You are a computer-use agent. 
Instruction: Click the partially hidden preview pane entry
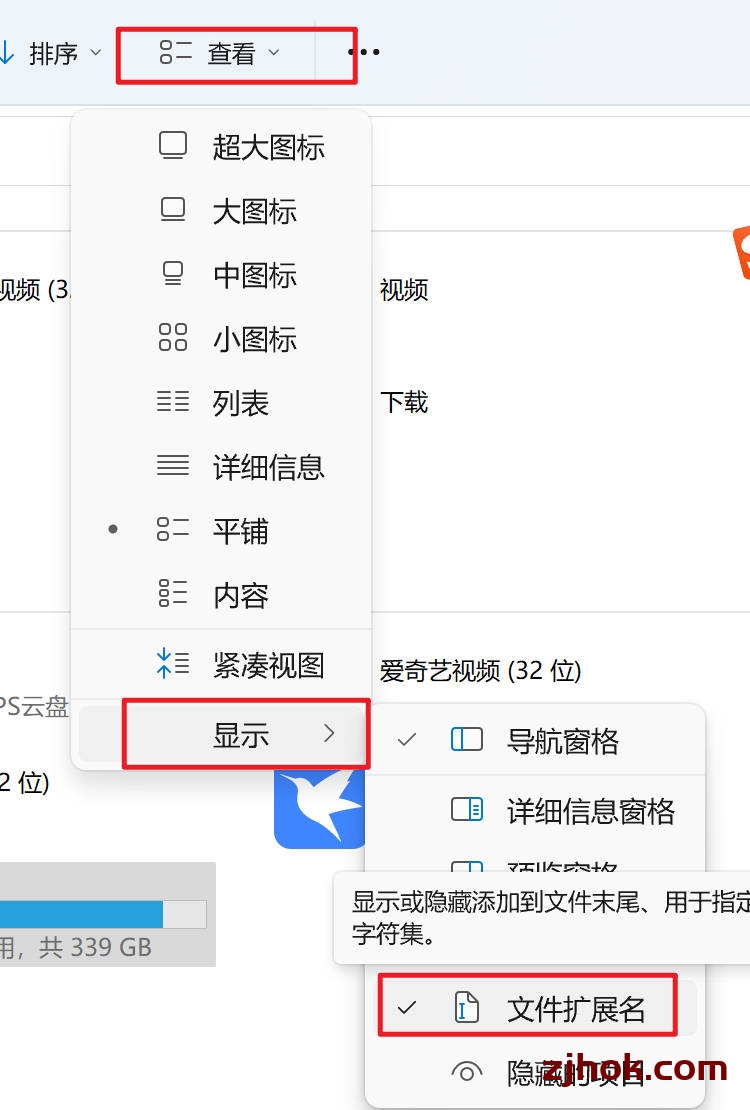tap(535, 866)
